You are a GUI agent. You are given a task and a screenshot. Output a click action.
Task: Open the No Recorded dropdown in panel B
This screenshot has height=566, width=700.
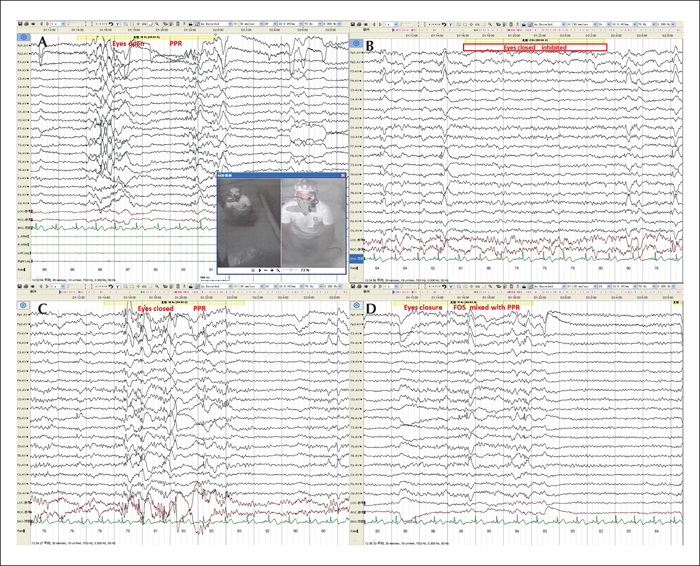[550, 24]
